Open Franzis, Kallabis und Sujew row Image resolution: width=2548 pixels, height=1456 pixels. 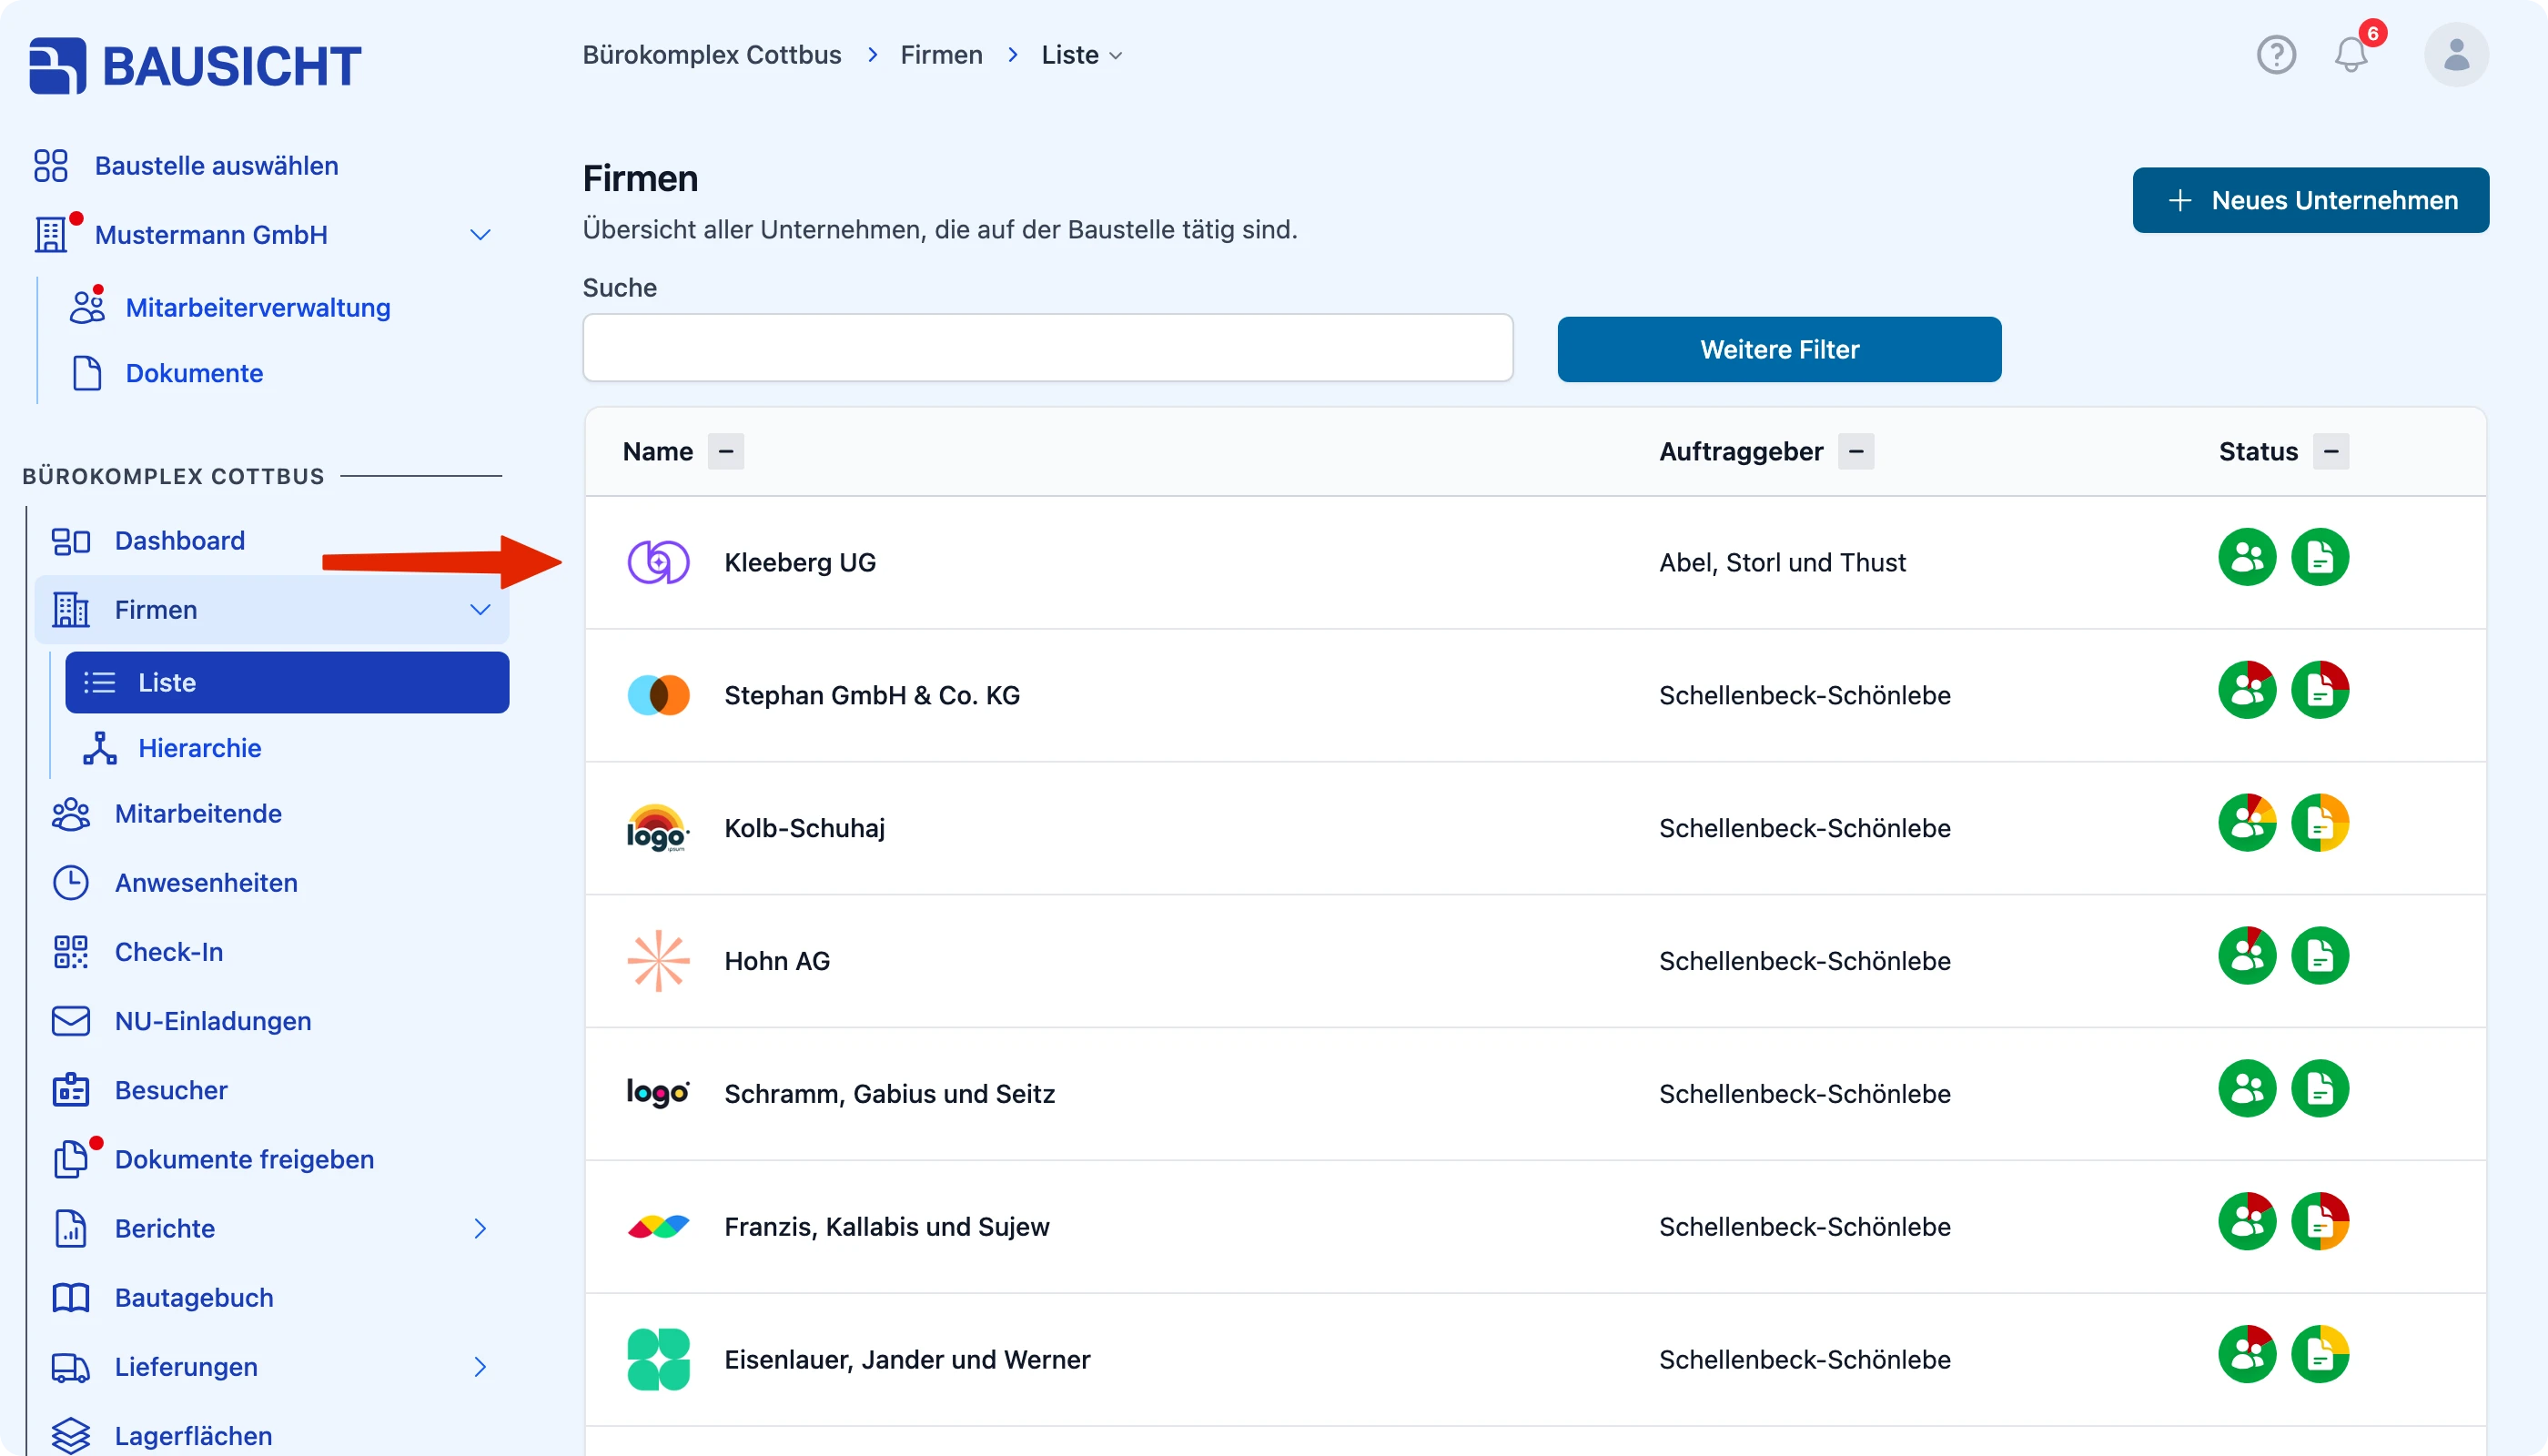click(1535, 1228)
